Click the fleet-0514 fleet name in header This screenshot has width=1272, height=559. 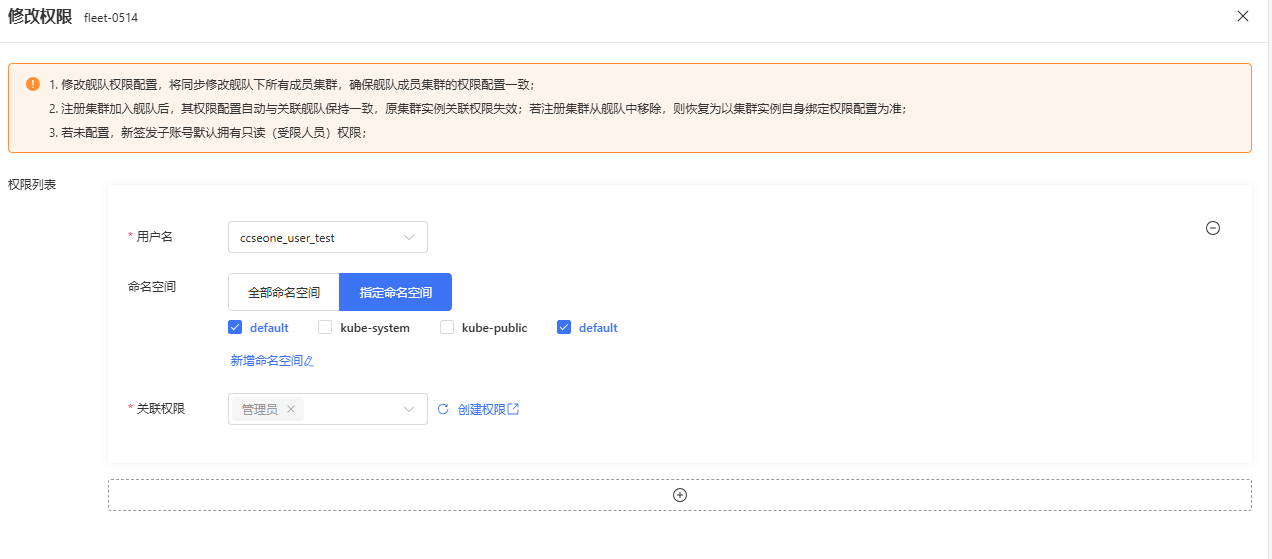pos(111,17)
